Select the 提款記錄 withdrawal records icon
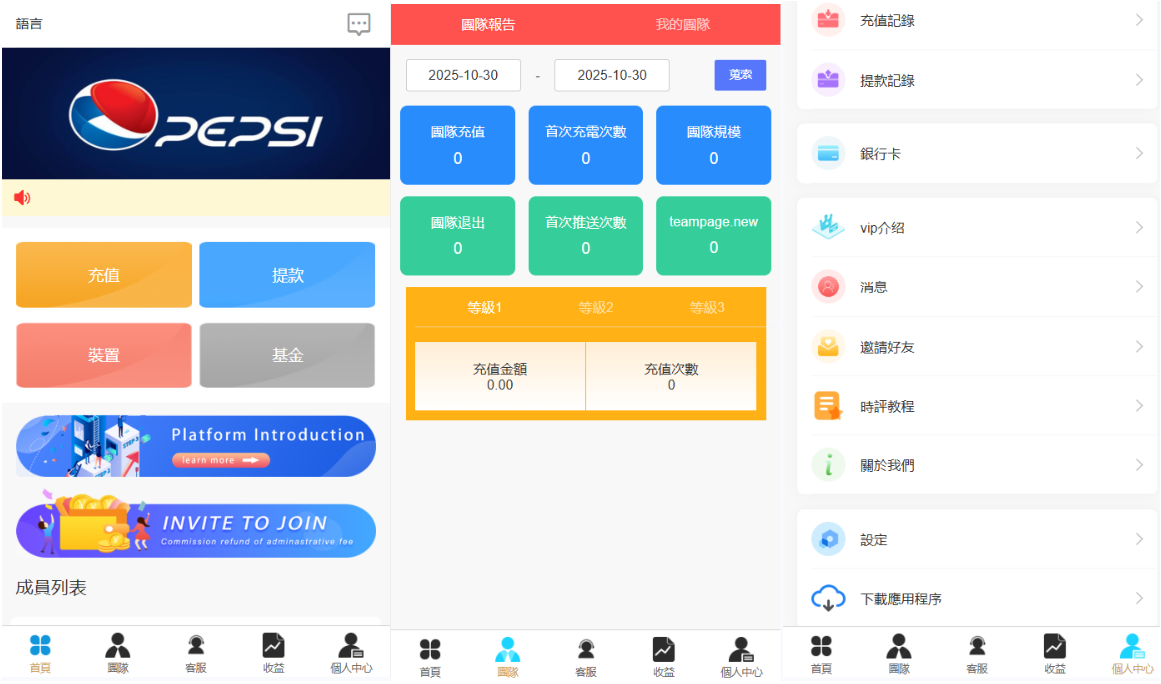Viewport: 1161px width, 684px height. 828,79
